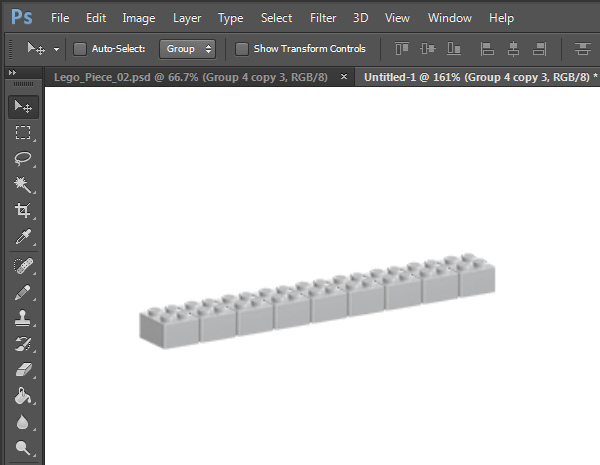This screenshot has height=465, width=600.
Task: Open the 3D menu
Action: point(360,18)
